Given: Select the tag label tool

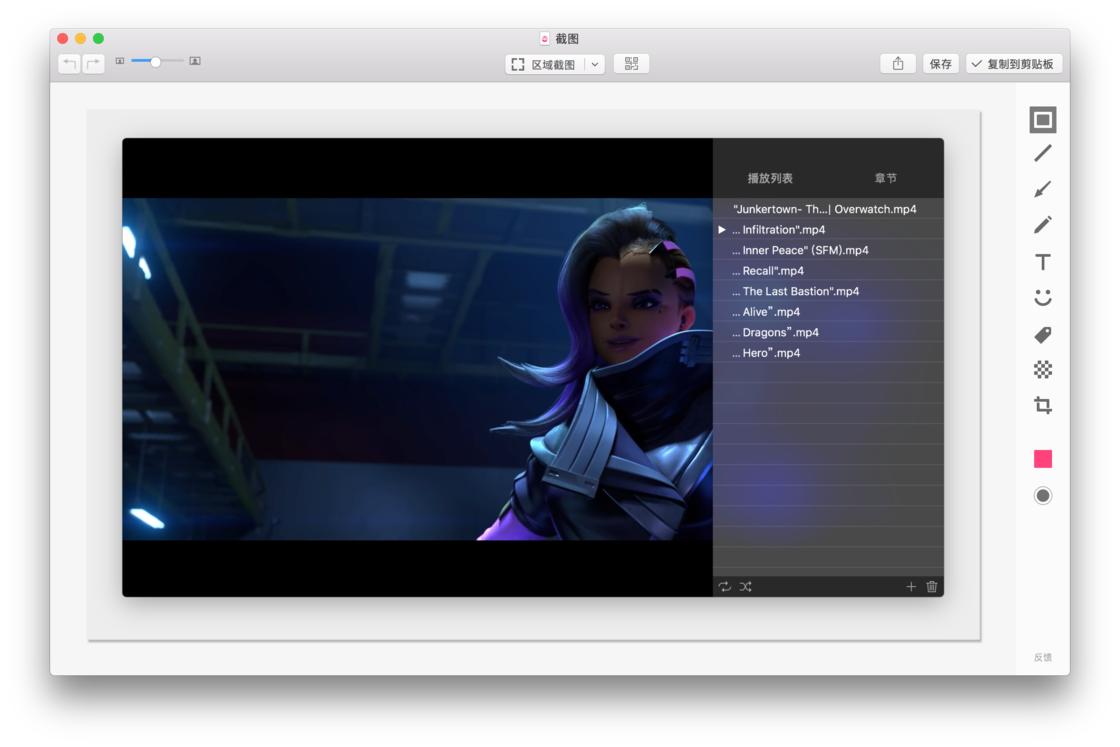Looking at the screenshot, I should click(x=1042, y=334).
